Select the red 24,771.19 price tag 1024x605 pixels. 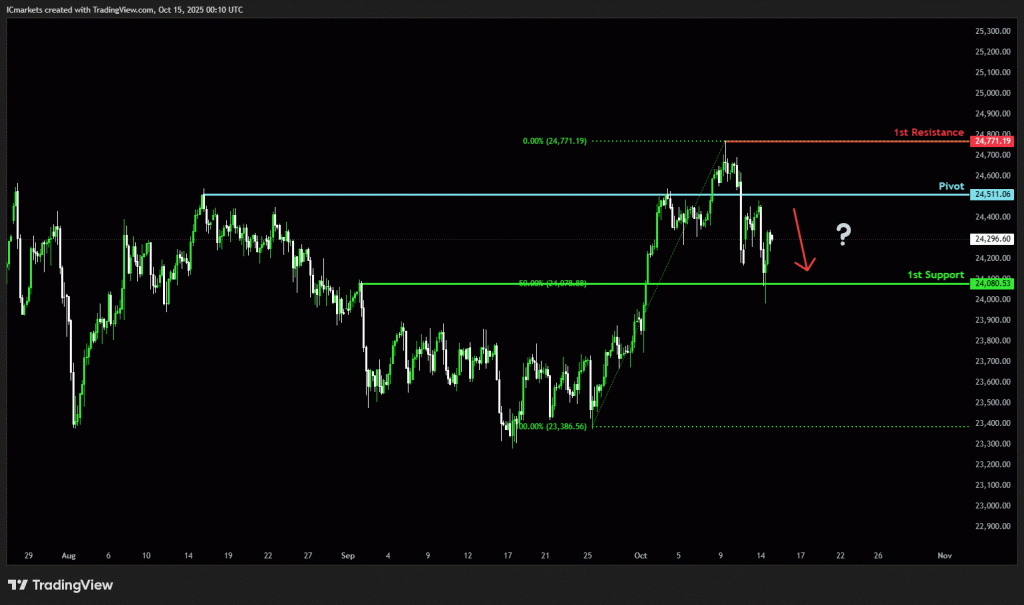tap(992, 142)
